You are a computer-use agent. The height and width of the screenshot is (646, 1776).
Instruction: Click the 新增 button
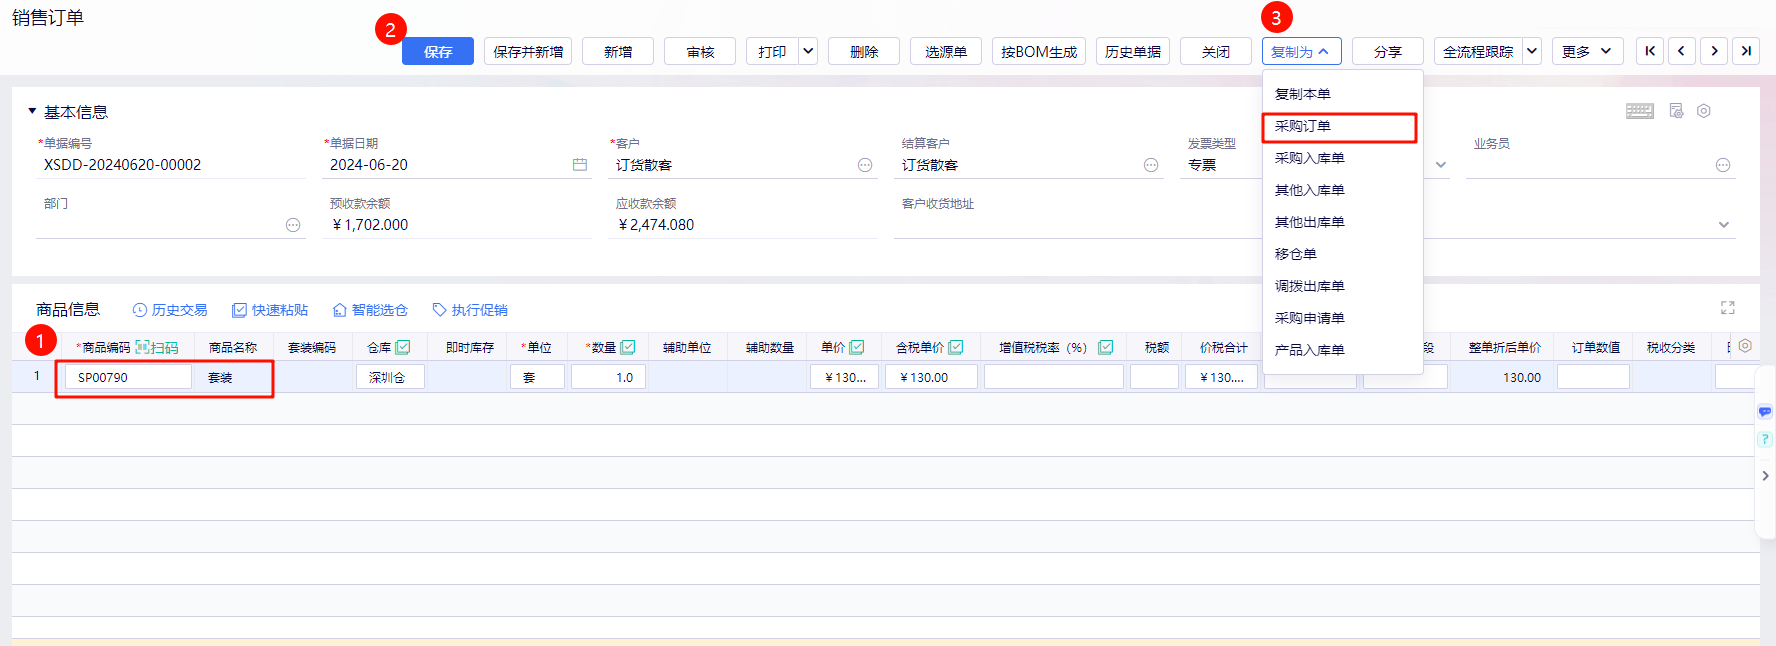click(x=618, y=51)
